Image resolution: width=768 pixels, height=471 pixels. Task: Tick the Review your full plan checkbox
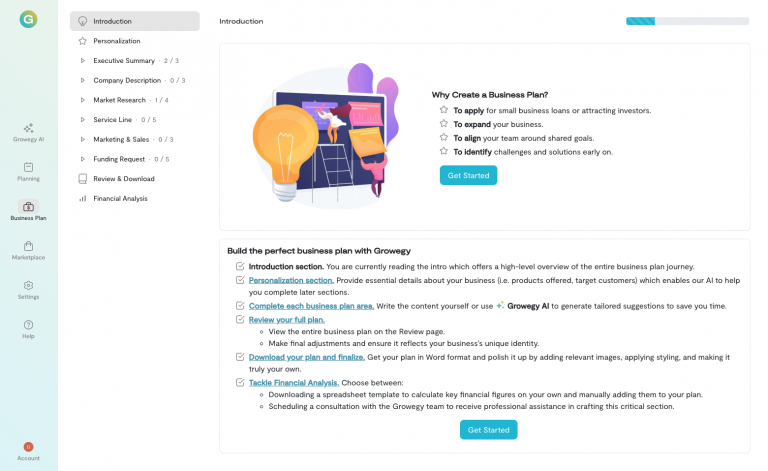point(240,319)
